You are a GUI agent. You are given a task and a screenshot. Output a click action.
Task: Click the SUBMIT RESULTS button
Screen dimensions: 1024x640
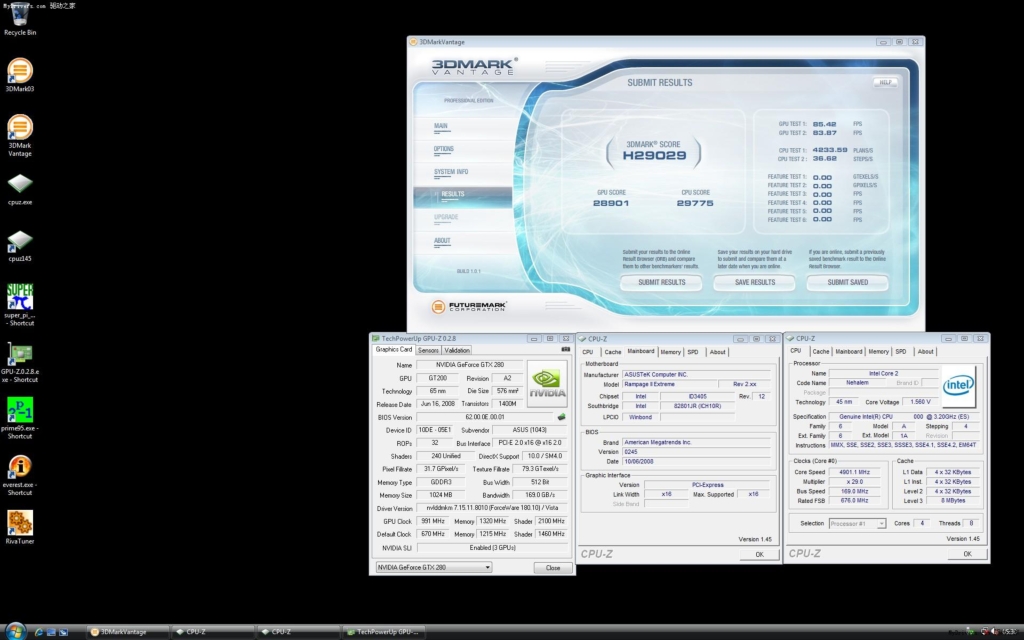662,283
